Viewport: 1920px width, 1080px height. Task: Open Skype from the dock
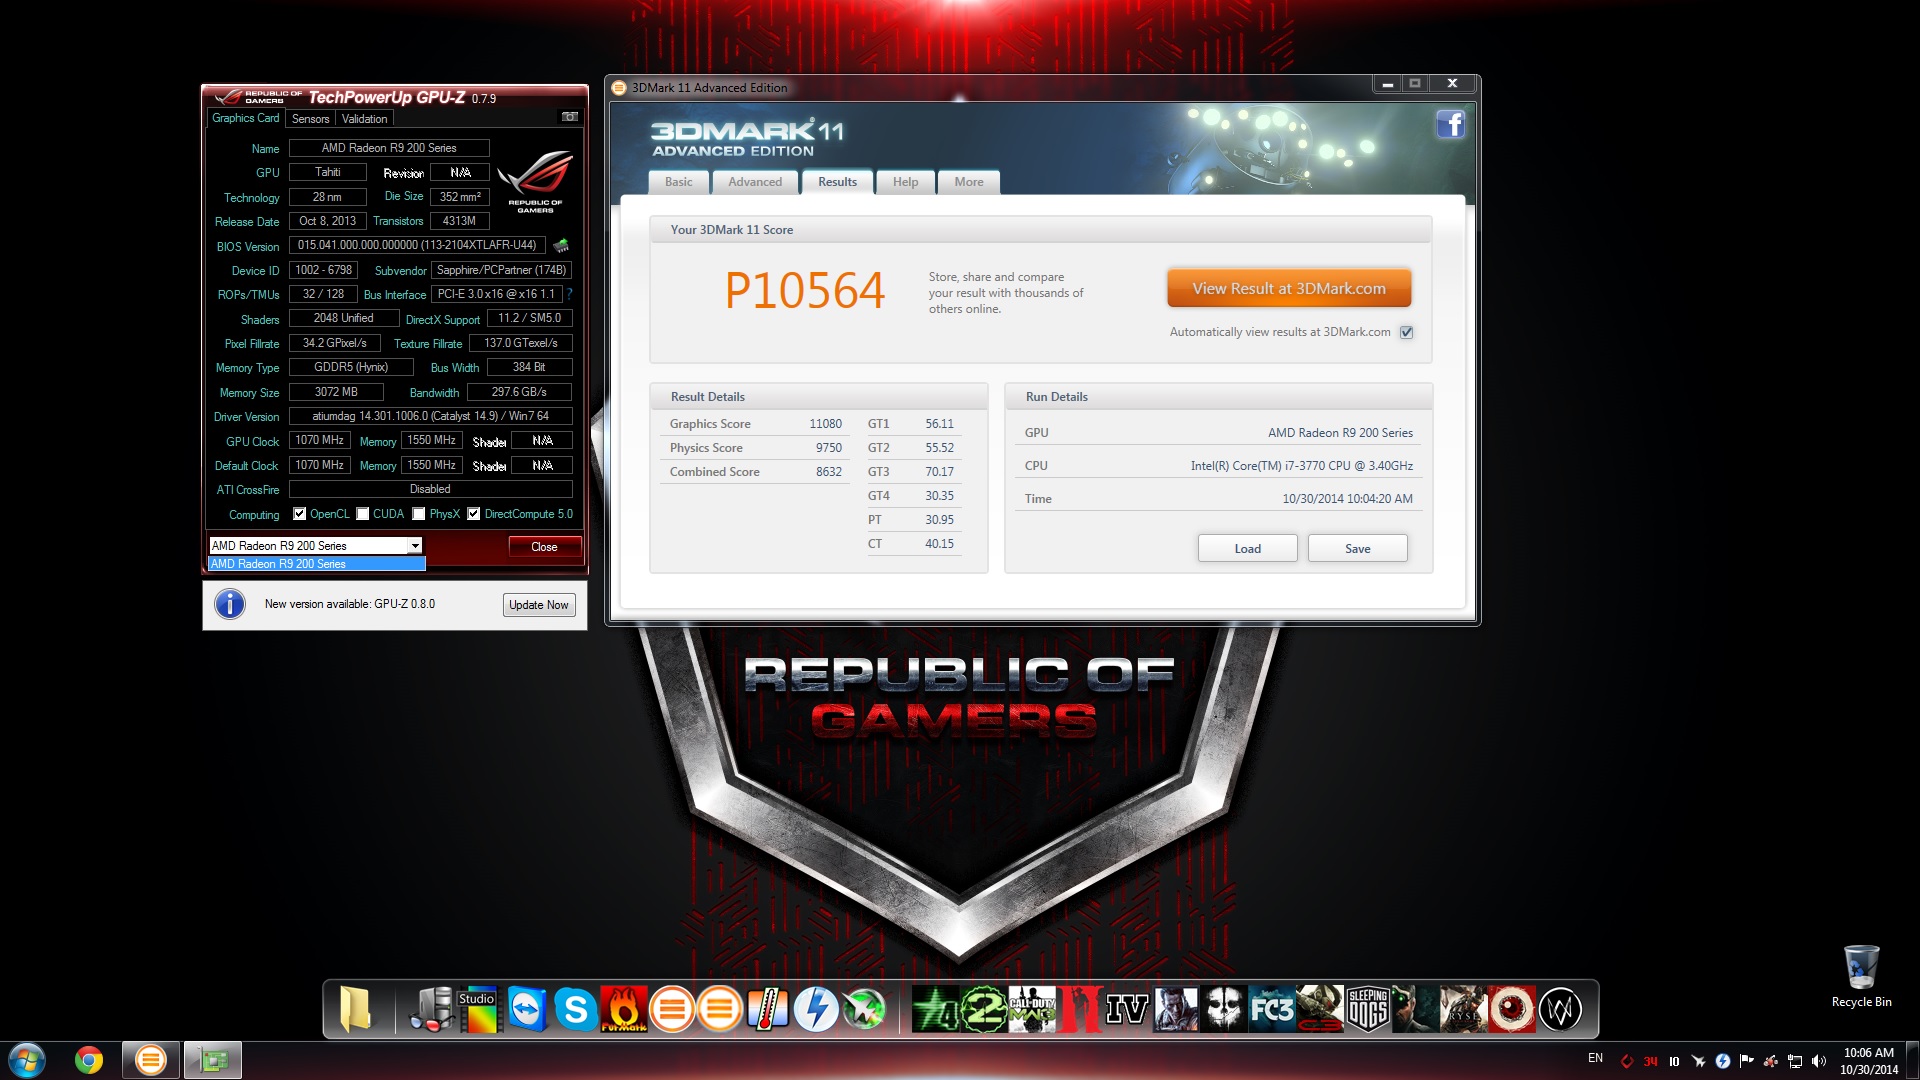tap(576, 1010)
